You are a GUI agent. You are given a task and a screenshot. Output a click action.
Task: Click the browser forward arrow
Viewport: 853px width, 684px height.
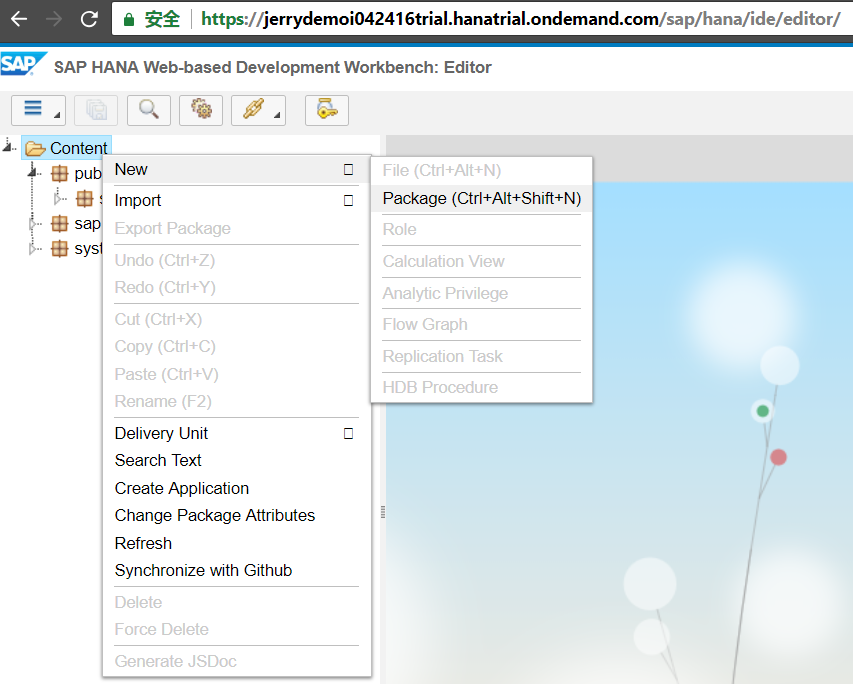(54, 19)
